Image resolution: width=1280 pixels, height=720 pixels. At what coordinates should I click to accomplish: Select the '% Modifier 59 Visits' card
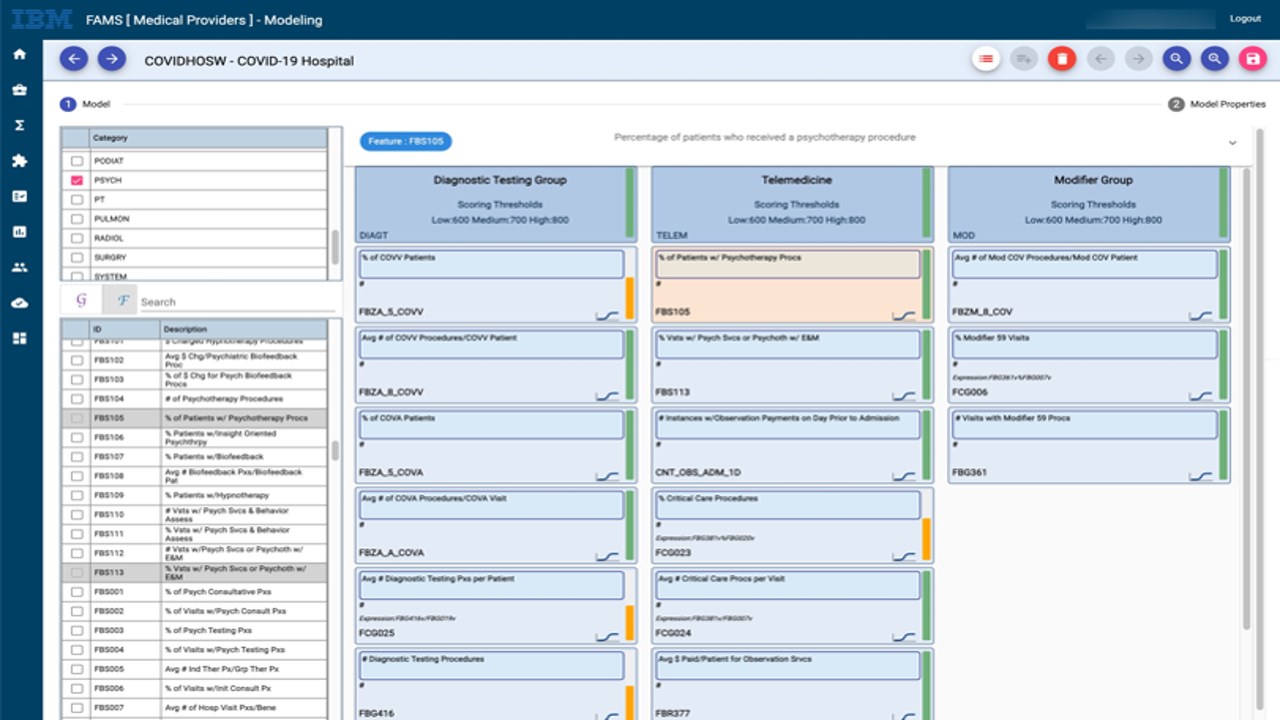1089,364
